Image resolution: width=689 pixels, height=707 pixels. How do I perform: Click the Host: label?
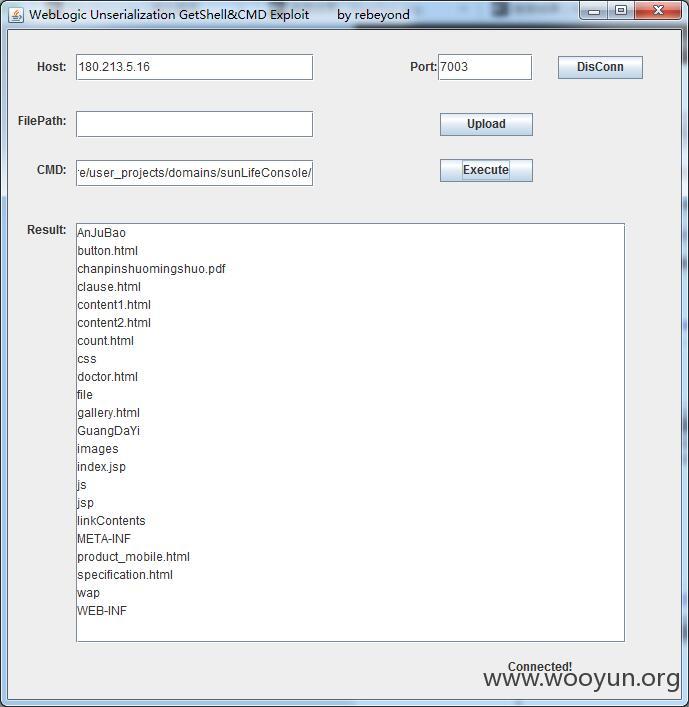(x=51, y=67)
